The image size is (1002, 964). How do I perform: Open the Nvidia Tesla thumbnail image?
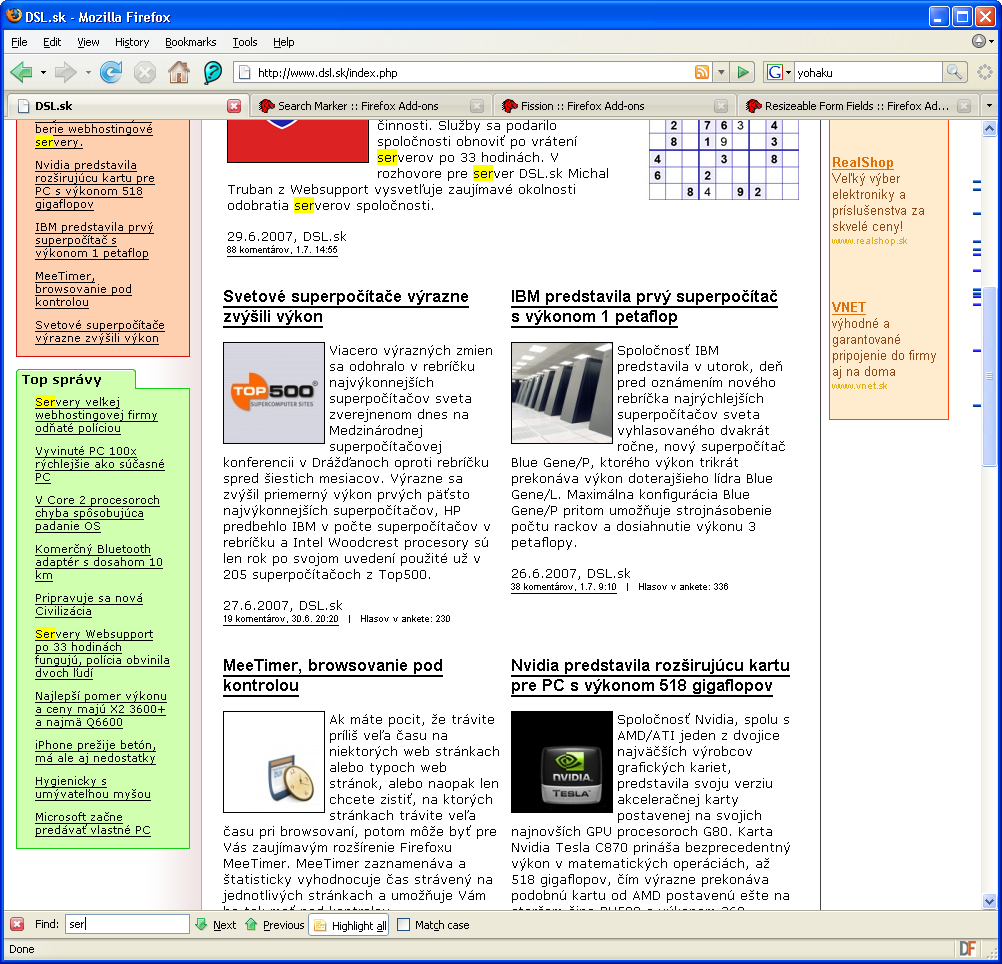(x=562, y=761)
